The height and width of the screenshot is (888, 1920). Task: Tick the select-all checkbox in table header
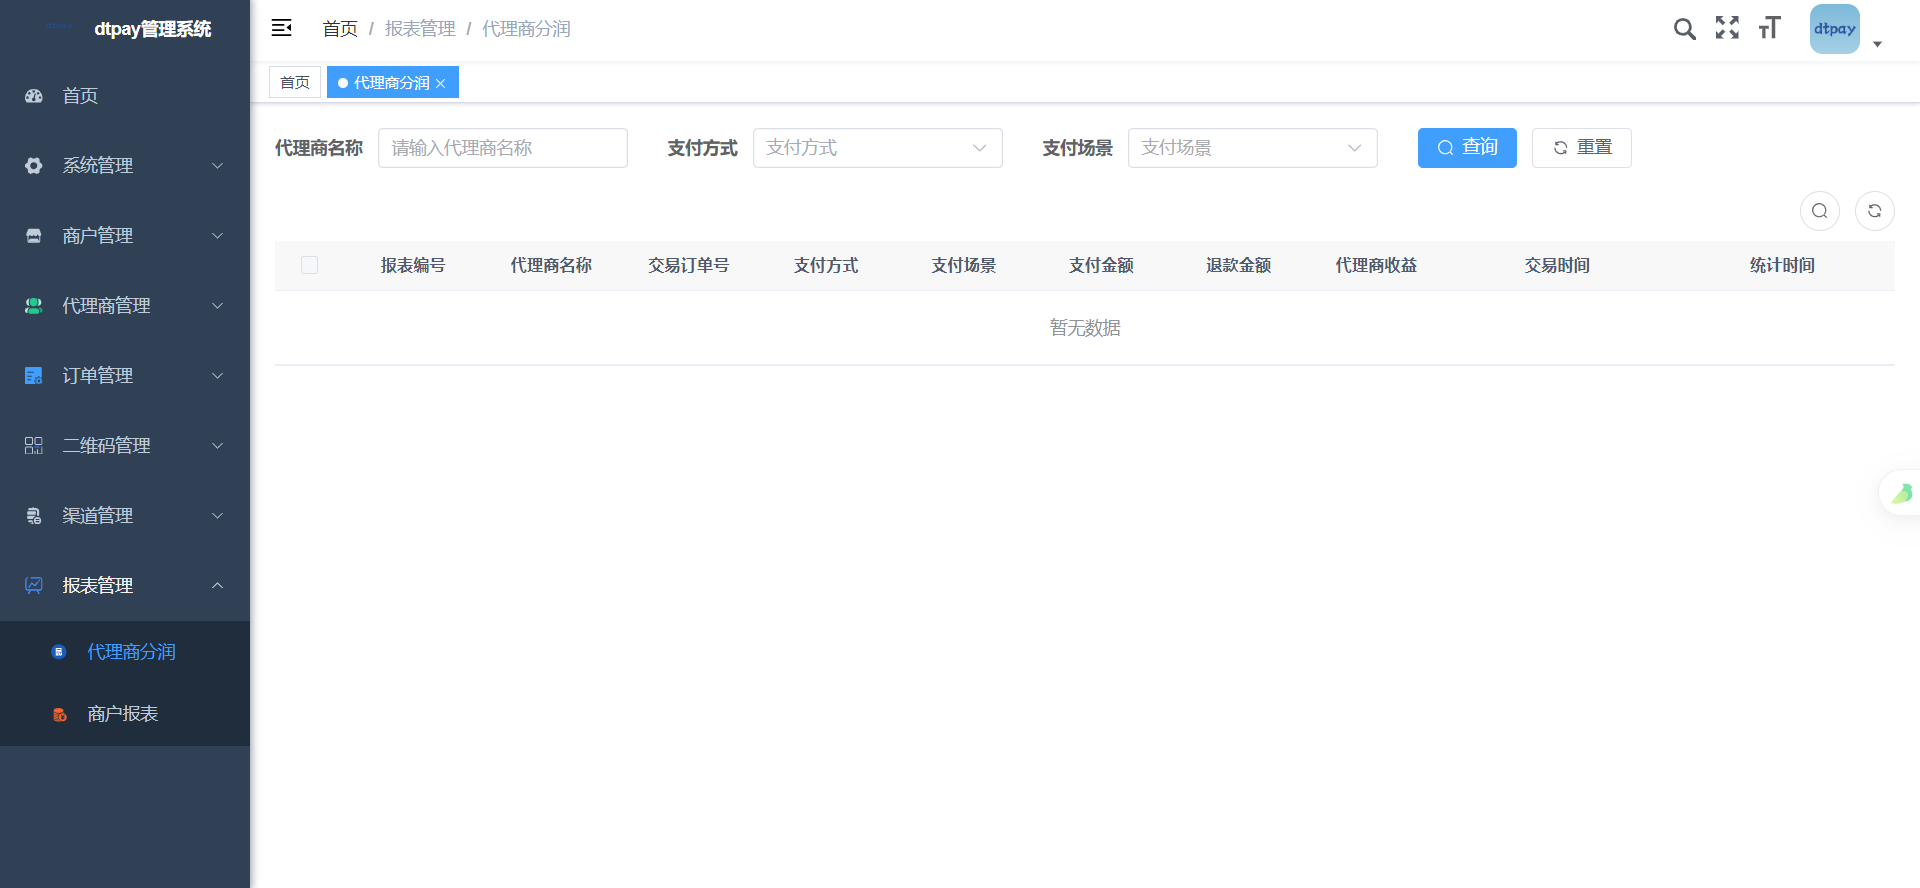click(309, 265)
